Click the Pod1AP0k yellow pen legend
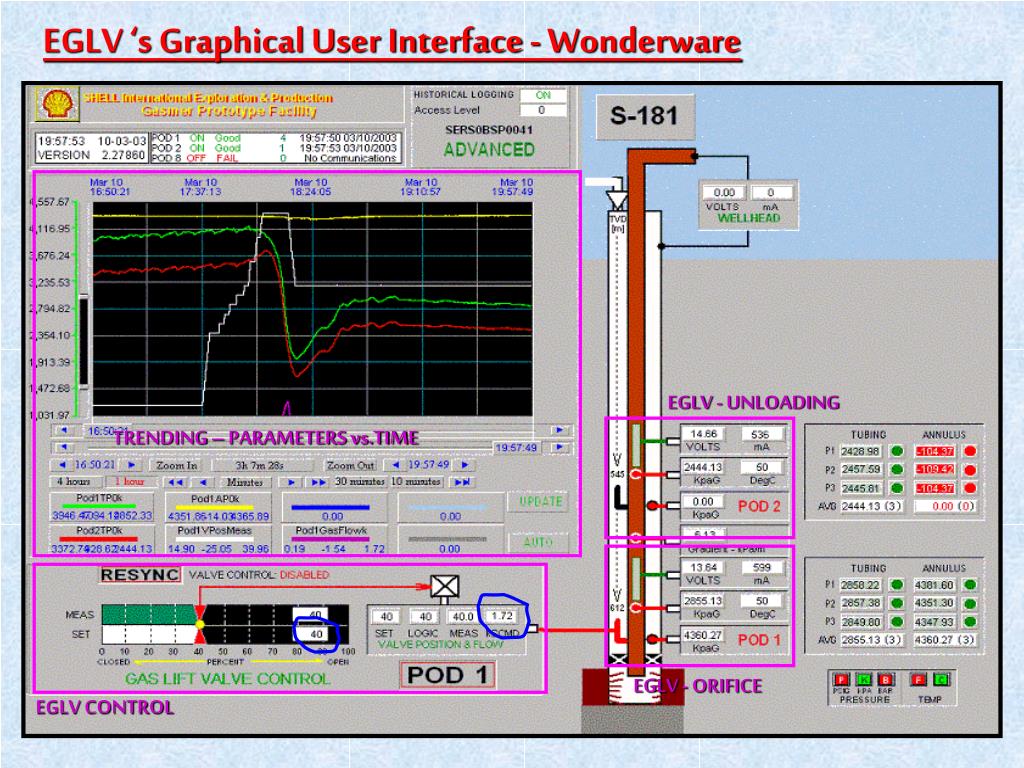The height and width of the screenshot is (768, 1024). pos(217,506)
